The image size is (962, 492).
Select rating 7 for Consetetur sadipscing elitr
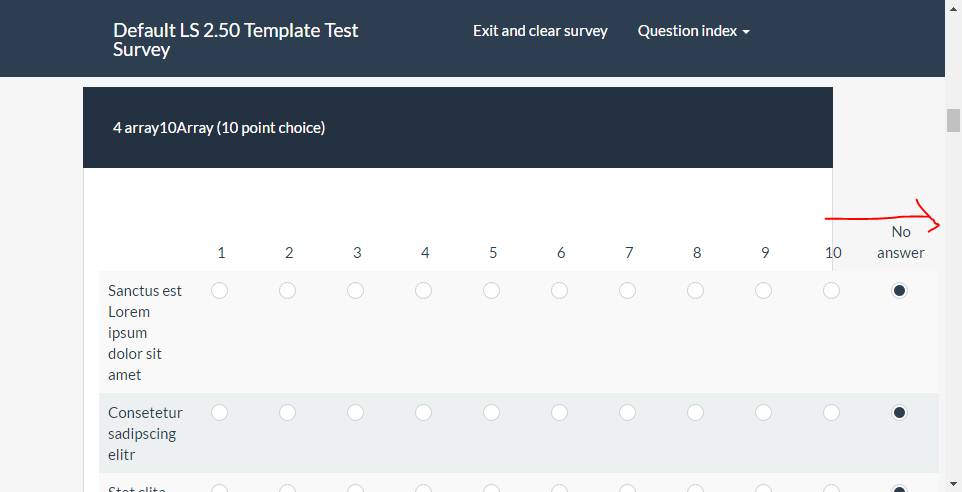[x=628, y=413]
